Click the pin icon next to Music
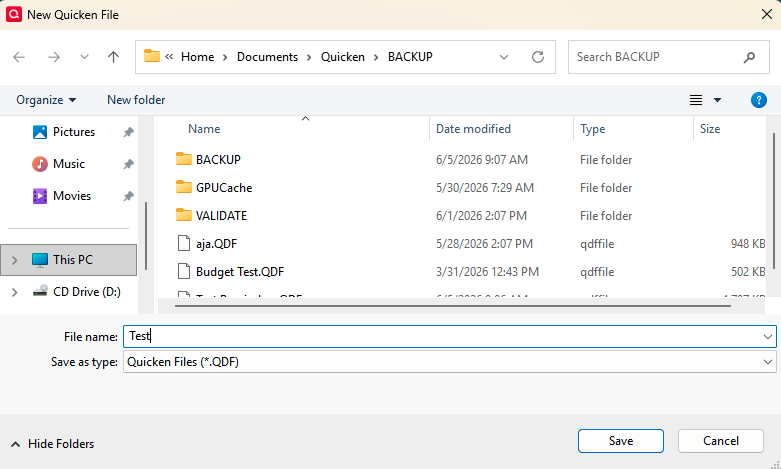This screenshot has height=469, width=781. (129, 164)
